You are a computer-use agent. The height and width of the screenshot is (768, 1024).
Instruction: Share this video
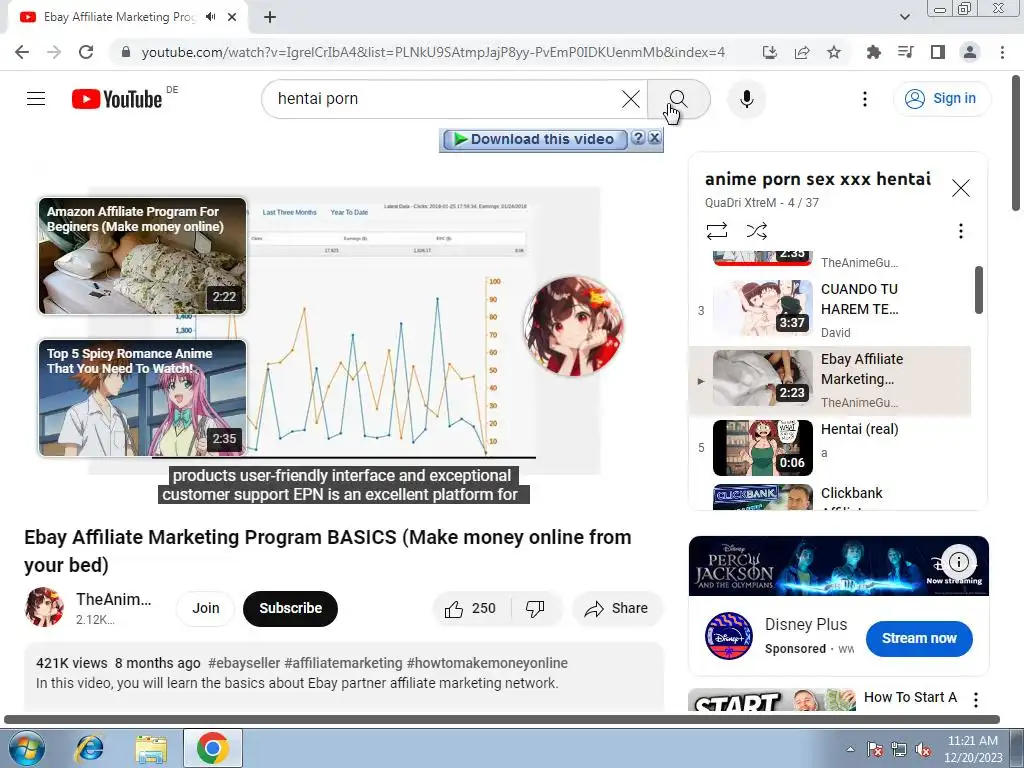tap(617, 609)
